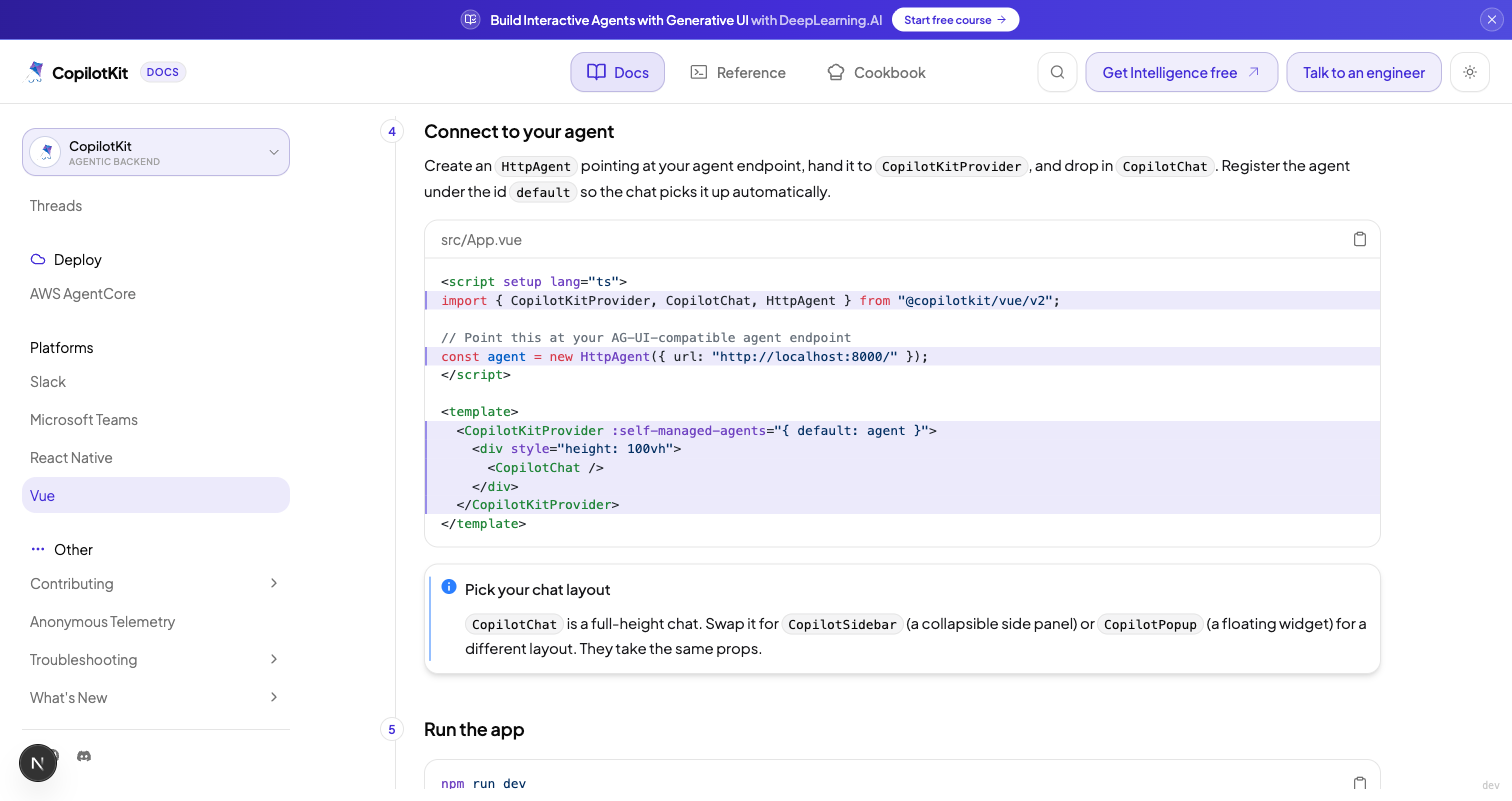This screenshot has height=801, width=1512.
Task: Click the Other sidebar heading
Action: coord(73,550)
